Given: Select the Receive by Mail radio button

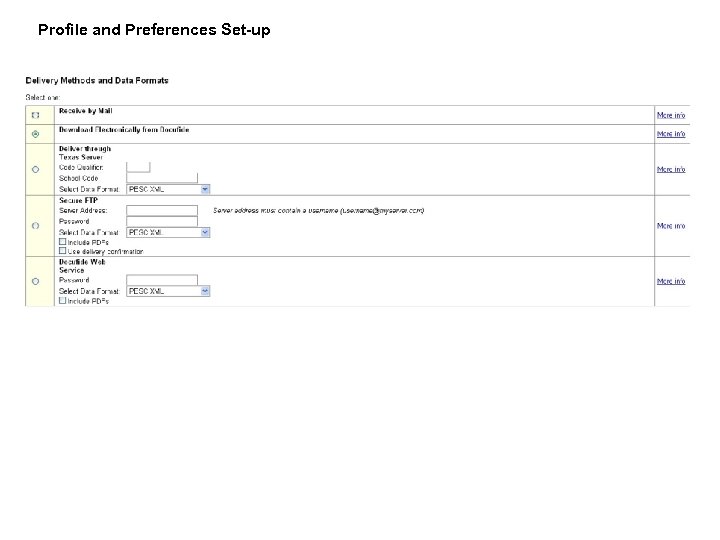Looking at the screenshot, I should pos(36,115).
